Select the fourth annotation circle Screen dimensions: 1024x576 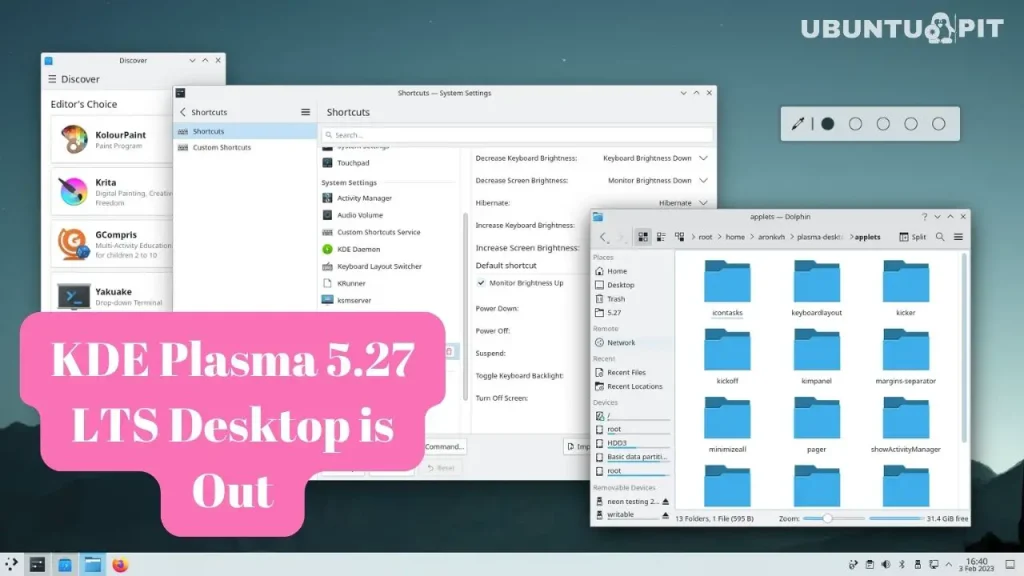click(x=910, y=124)
